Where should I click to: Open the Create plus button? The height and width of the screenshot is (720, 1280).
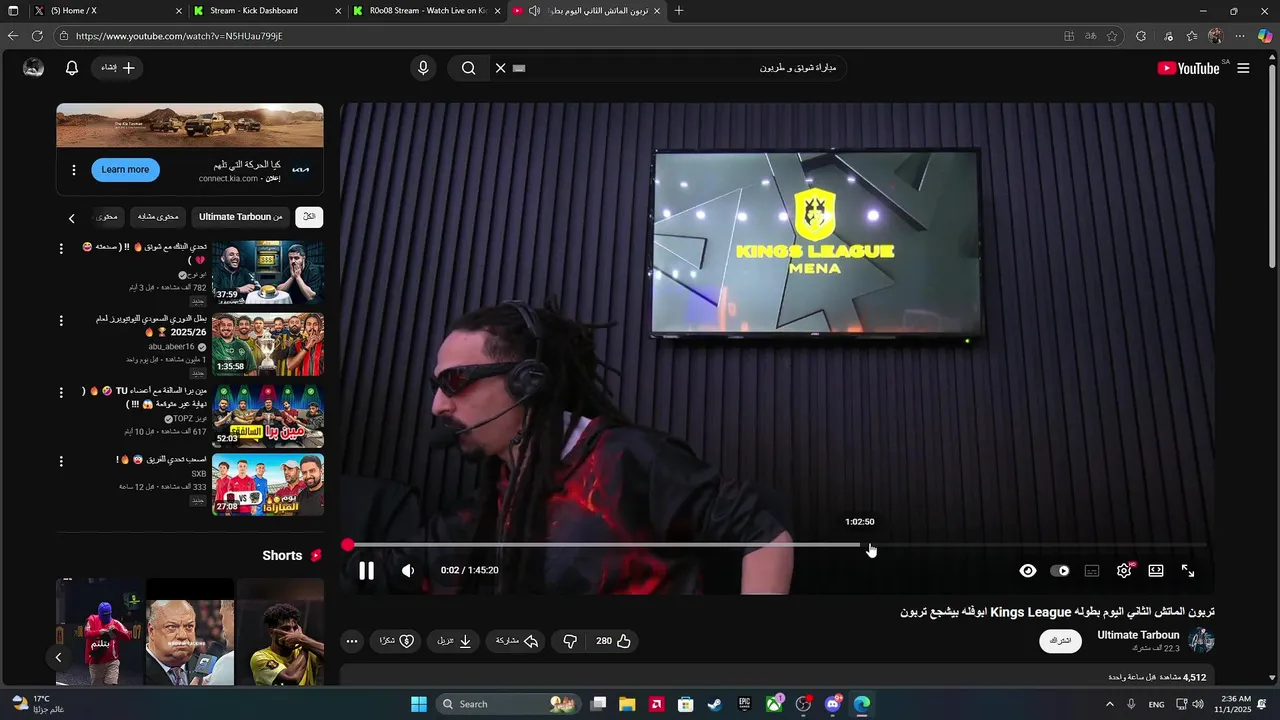pyautogui.click(x=118, y=68)
